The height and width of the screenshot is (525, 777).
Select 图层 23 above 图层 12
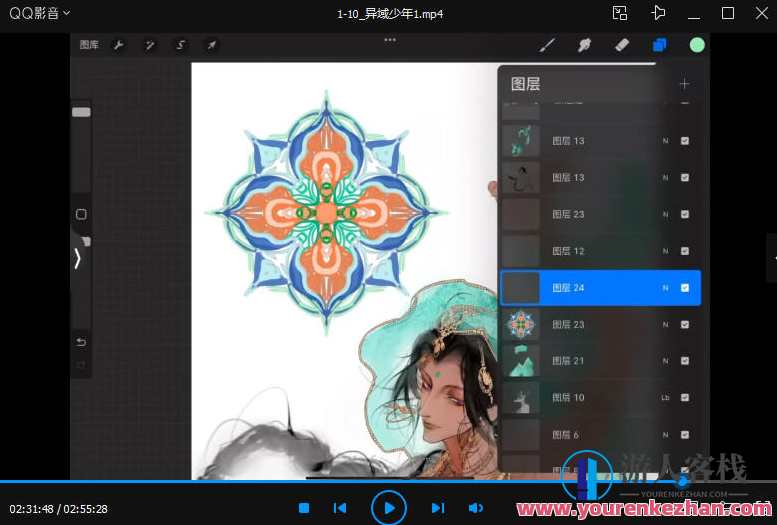pos(600,214)
